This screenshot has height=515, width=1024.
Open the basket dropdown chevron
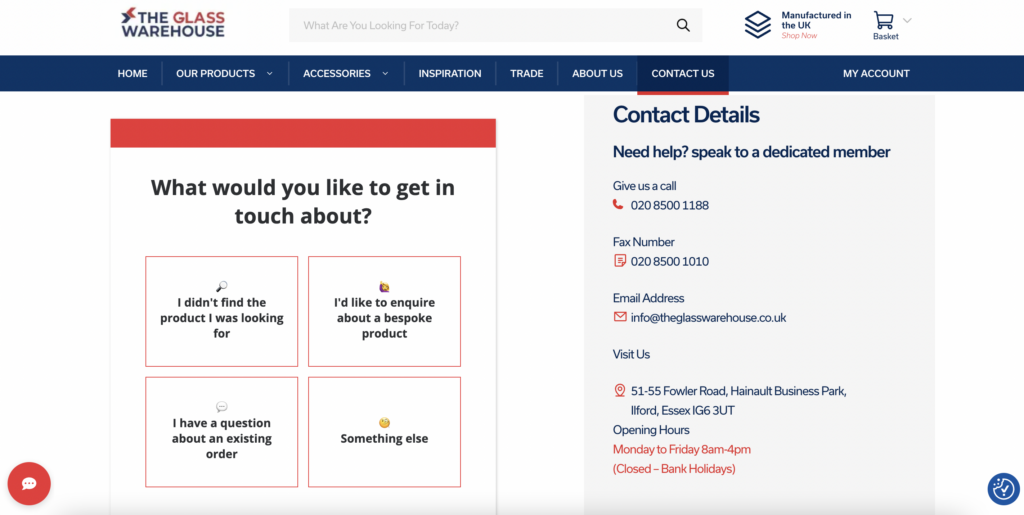click(x=907, y=20)
